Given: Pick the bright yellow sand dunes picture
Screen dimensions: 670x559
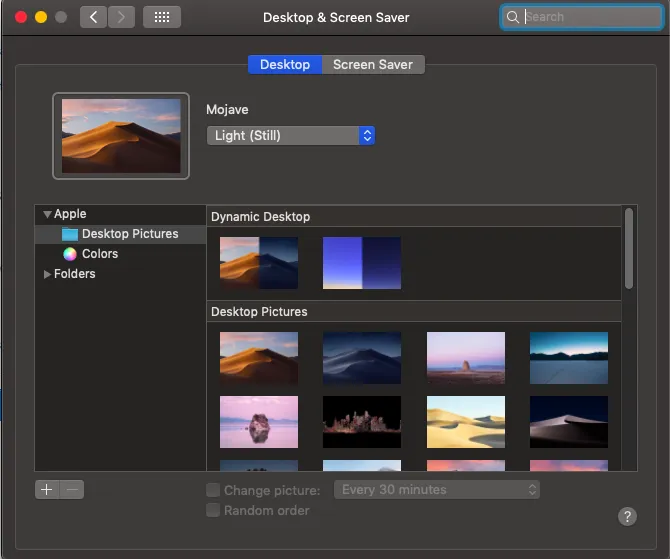Looking at the screenshot, I should tap(466, 422).
